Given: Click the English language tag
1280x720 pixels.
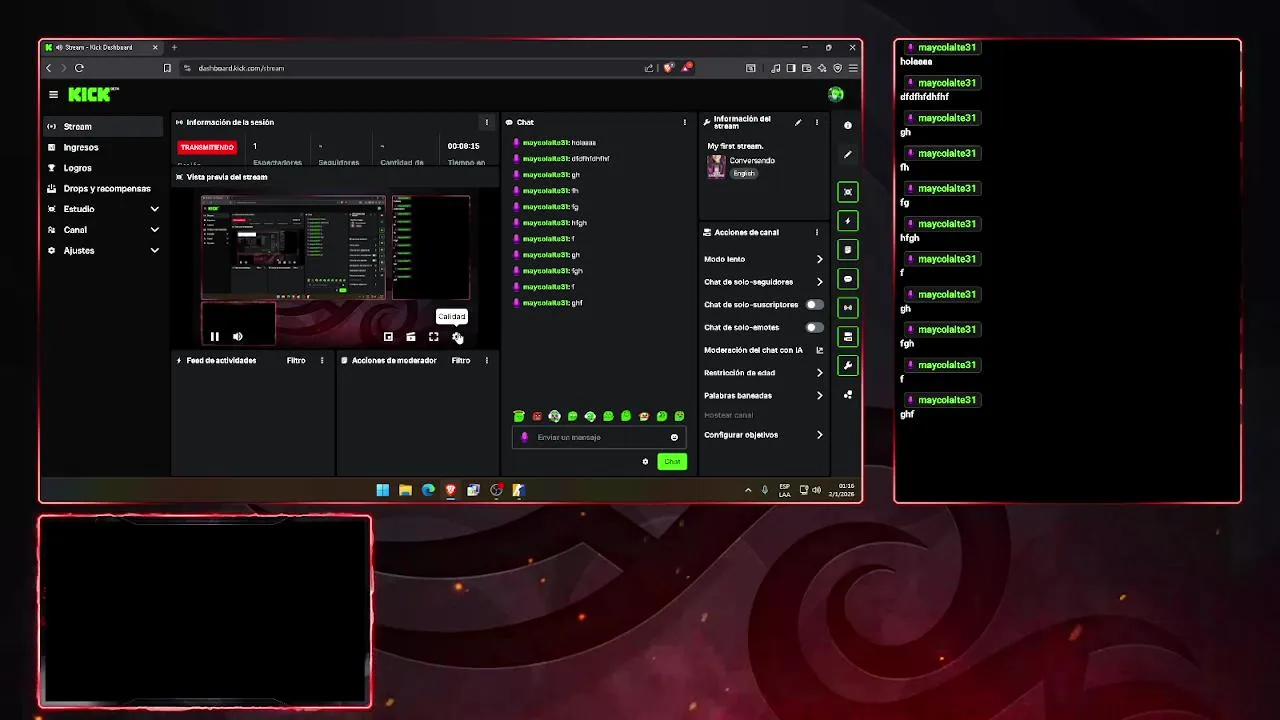Looking at the screenshot, I should [x=744, y=173].
